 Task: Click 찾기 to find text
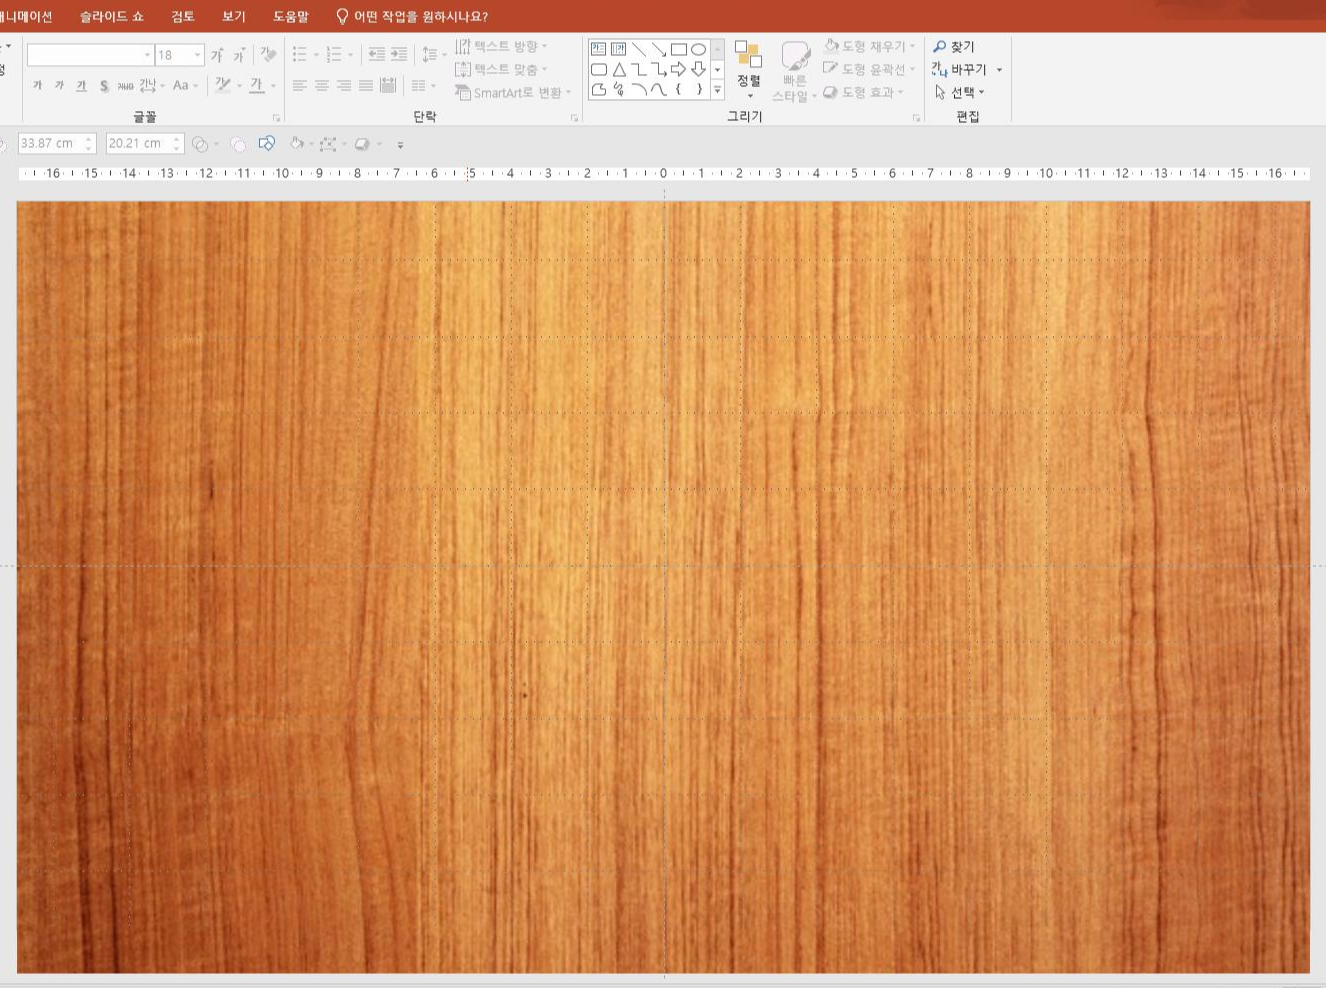[x=954, y=46]
